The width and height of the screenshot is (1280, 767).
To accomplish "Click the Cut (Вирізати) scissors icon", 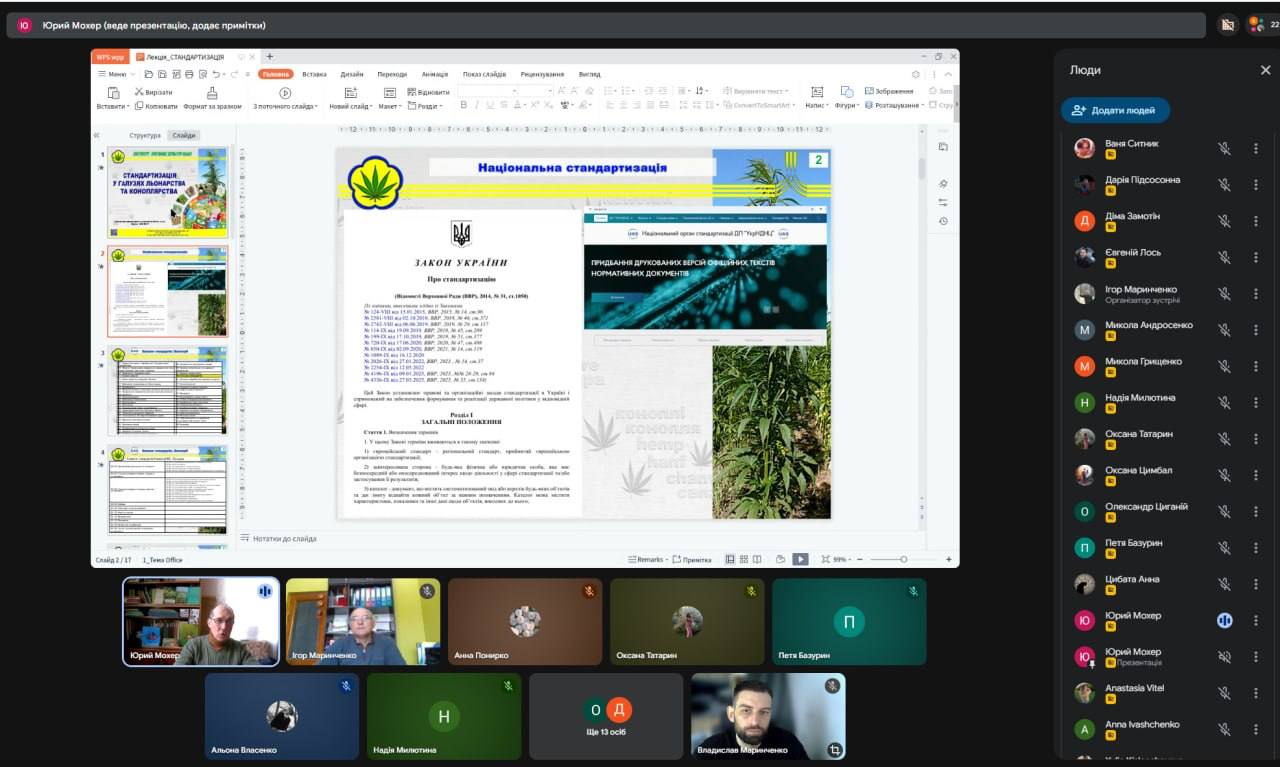I will tap(138, 92).
